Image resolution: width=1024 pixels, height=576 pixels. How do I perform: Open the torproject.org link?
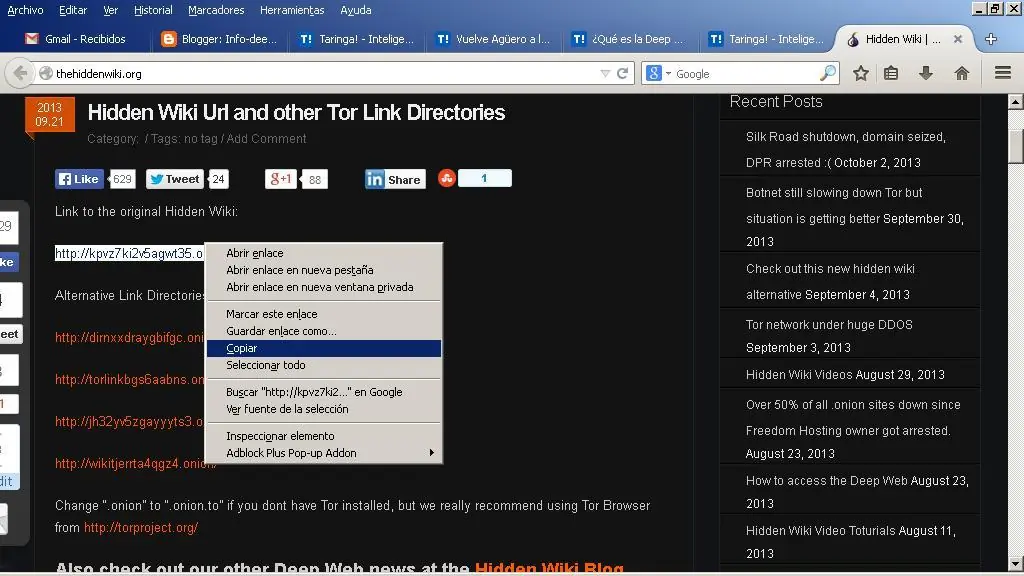pos(141,528)
